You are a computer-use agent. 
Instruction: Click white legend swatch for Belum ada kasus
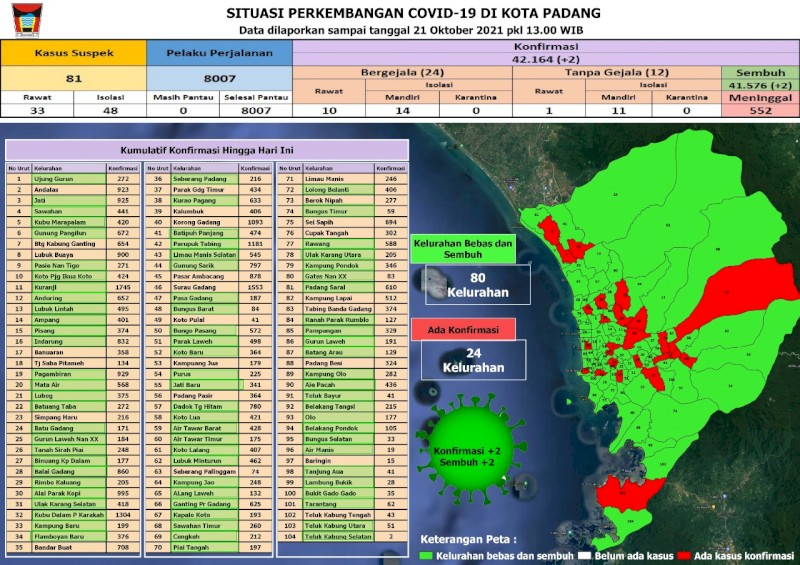584,556
